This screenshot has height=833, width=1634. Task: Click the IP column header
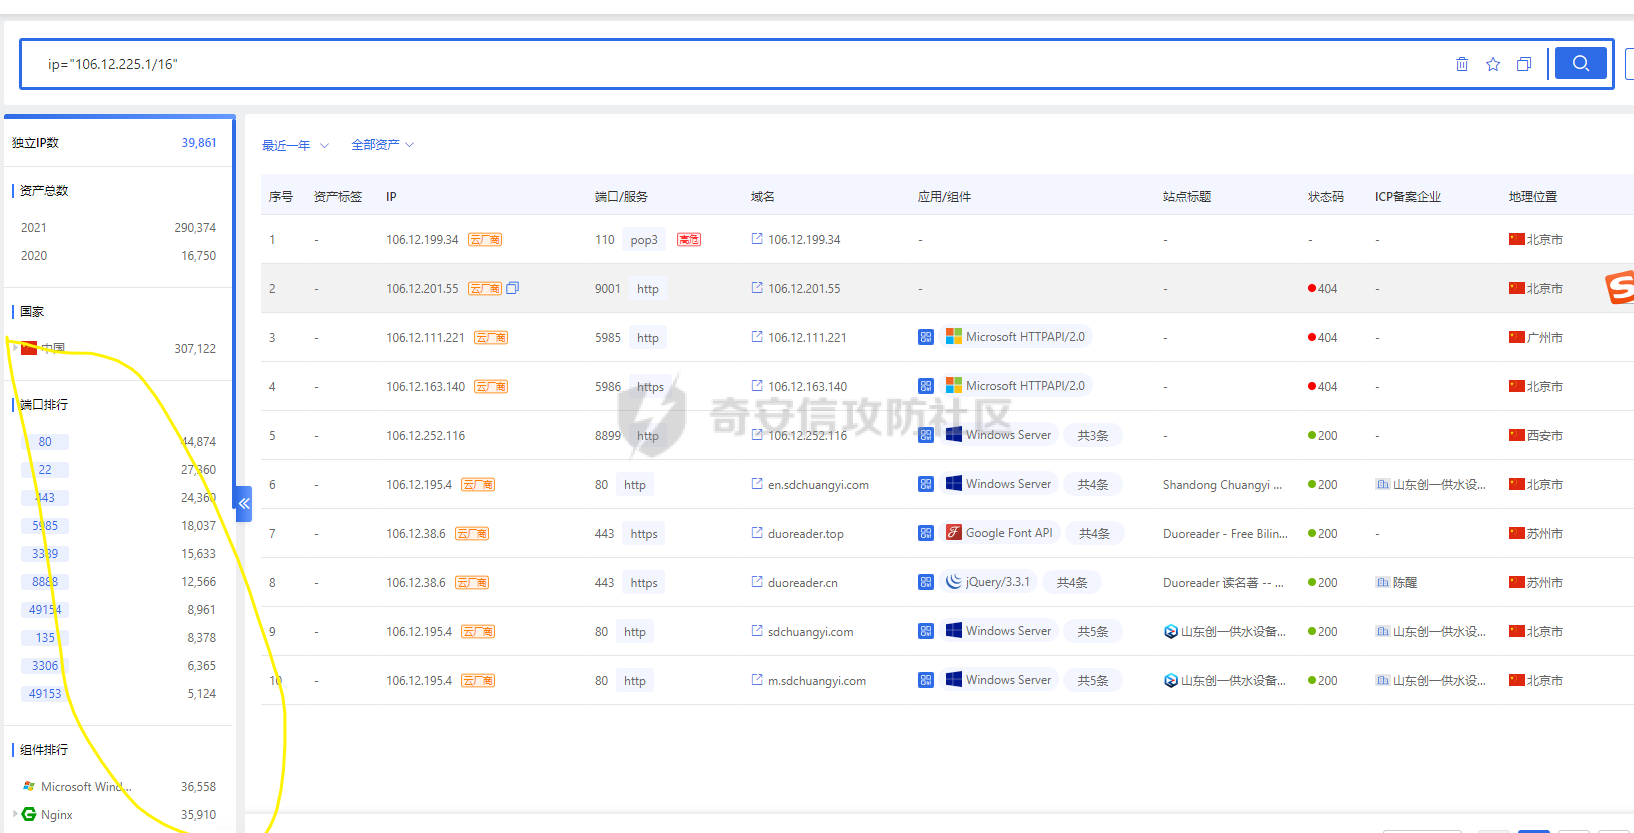pyautogui.click(x=391, y=197)
